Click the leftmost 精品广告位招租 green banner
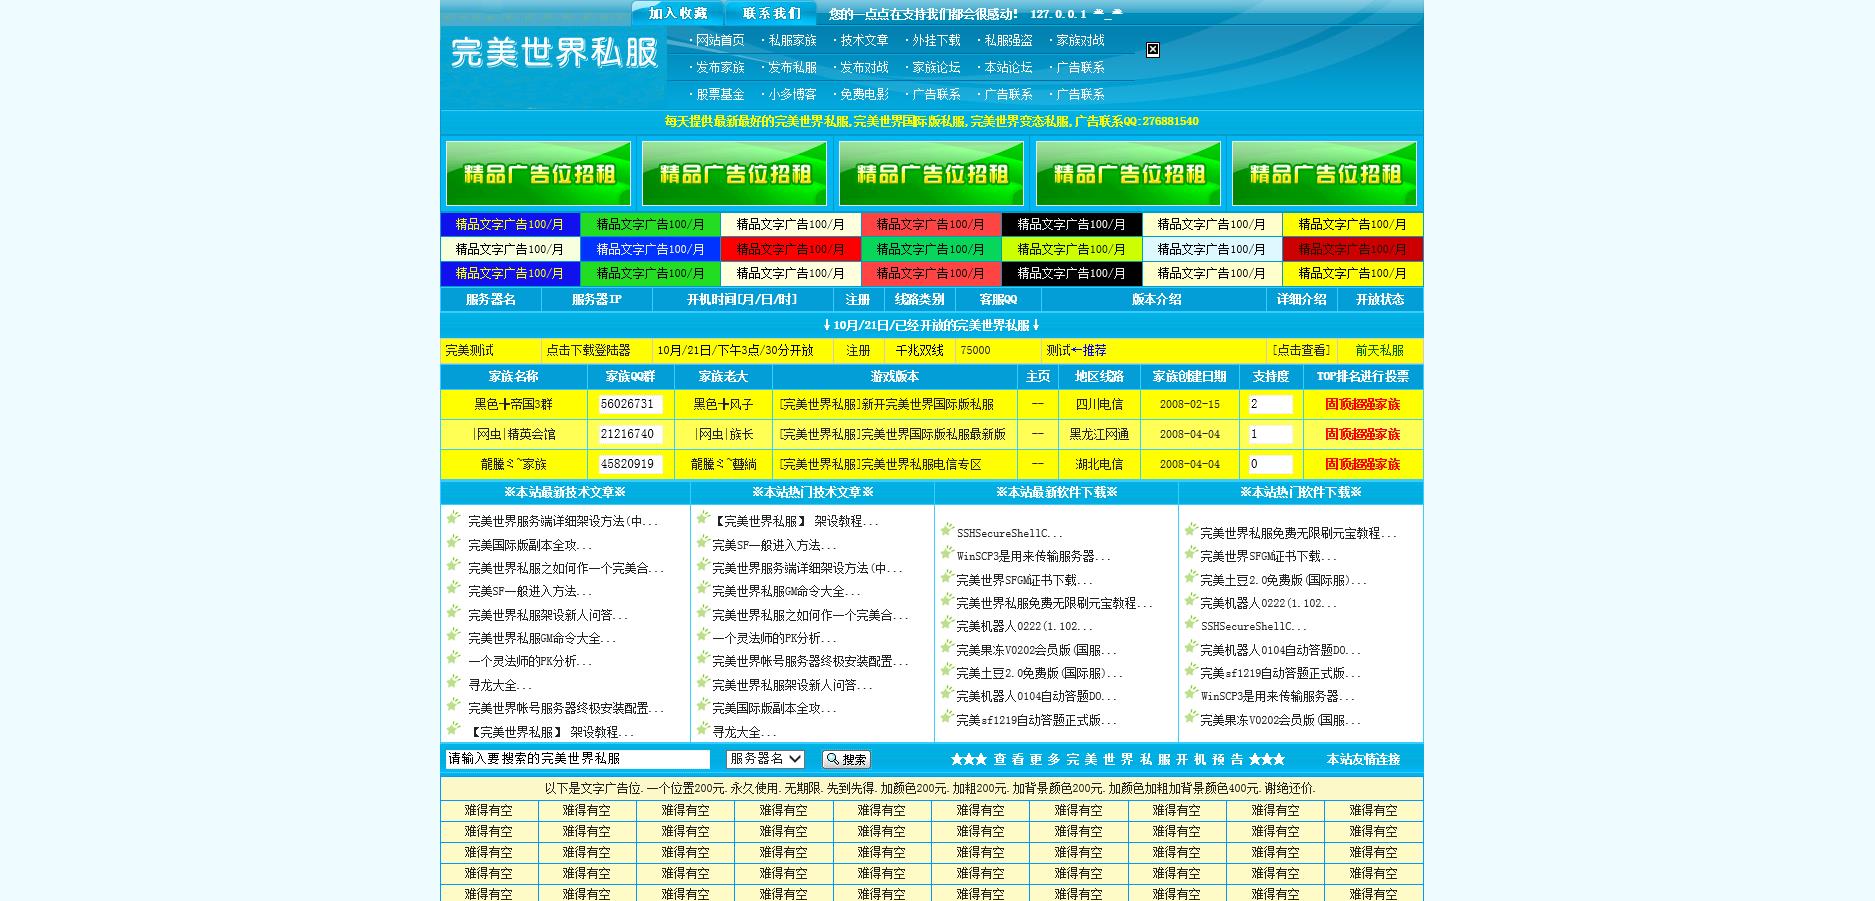This screenshot has height=901, width=1875. (x=538, y=174)
